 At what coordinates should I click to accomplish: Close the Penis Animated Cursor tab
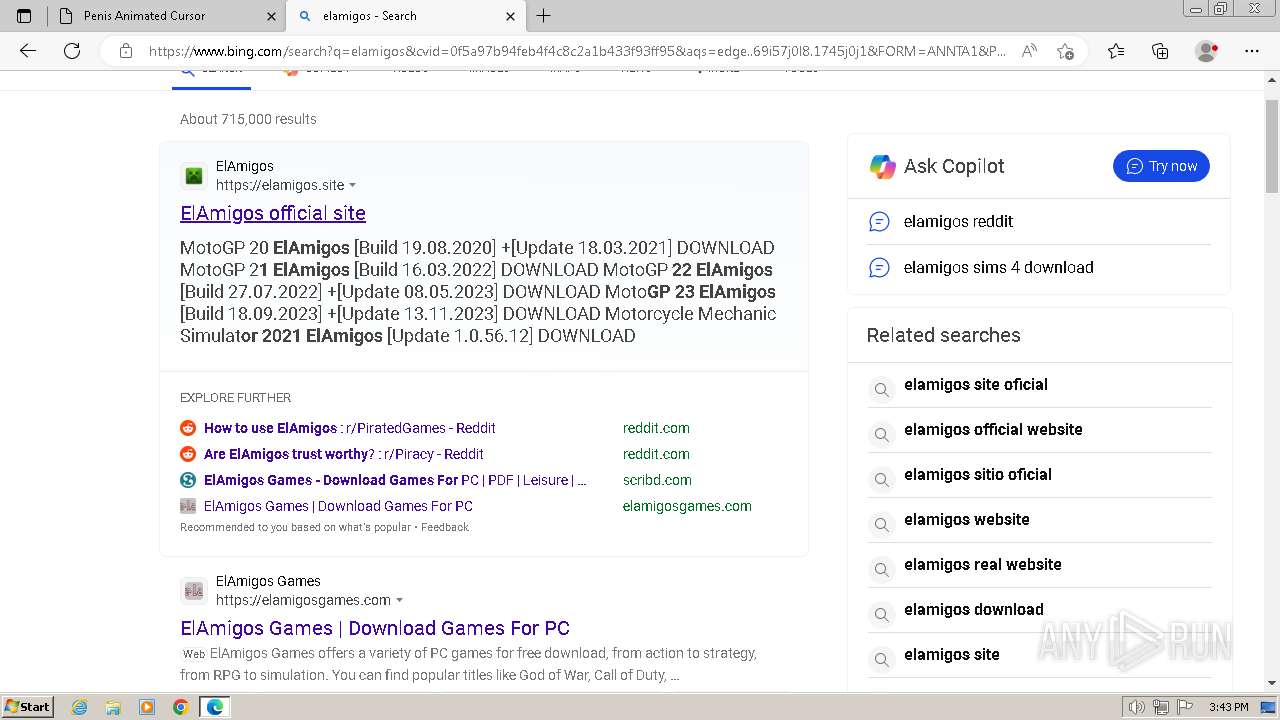click(x=271, y=16)
